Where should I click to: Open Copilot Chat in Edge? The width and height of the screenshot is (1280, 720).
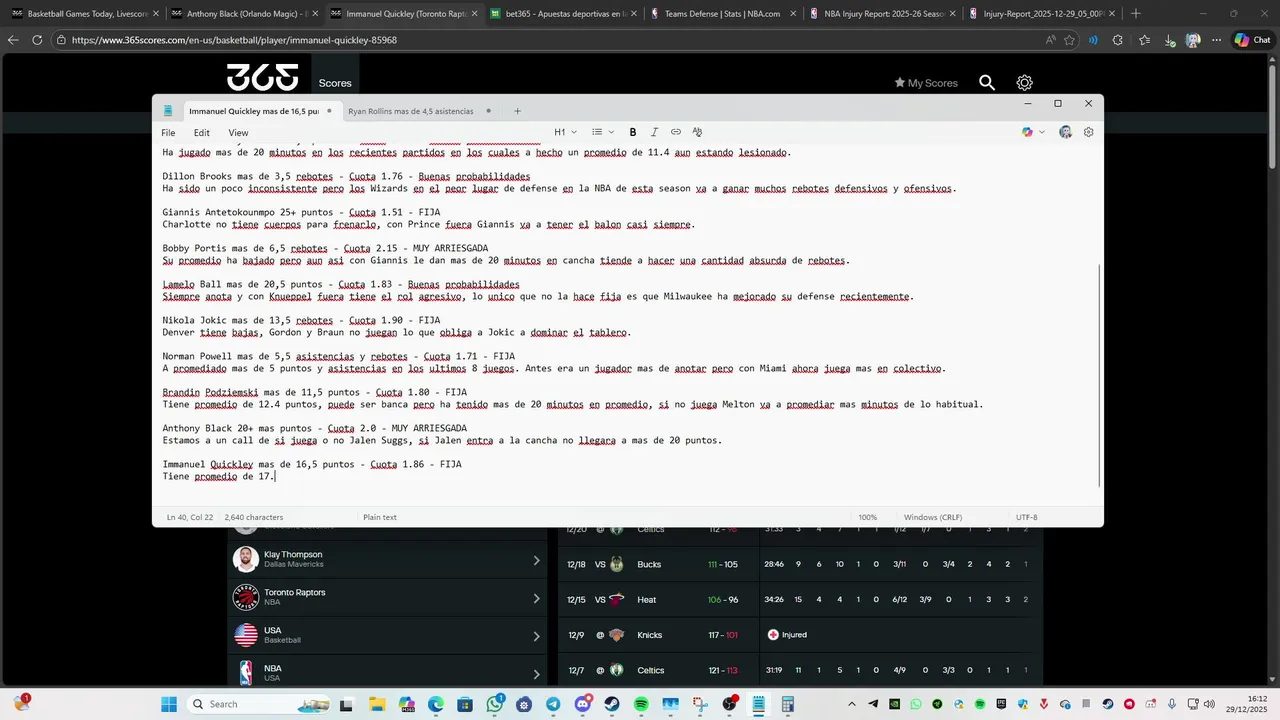click(1253, 40)
